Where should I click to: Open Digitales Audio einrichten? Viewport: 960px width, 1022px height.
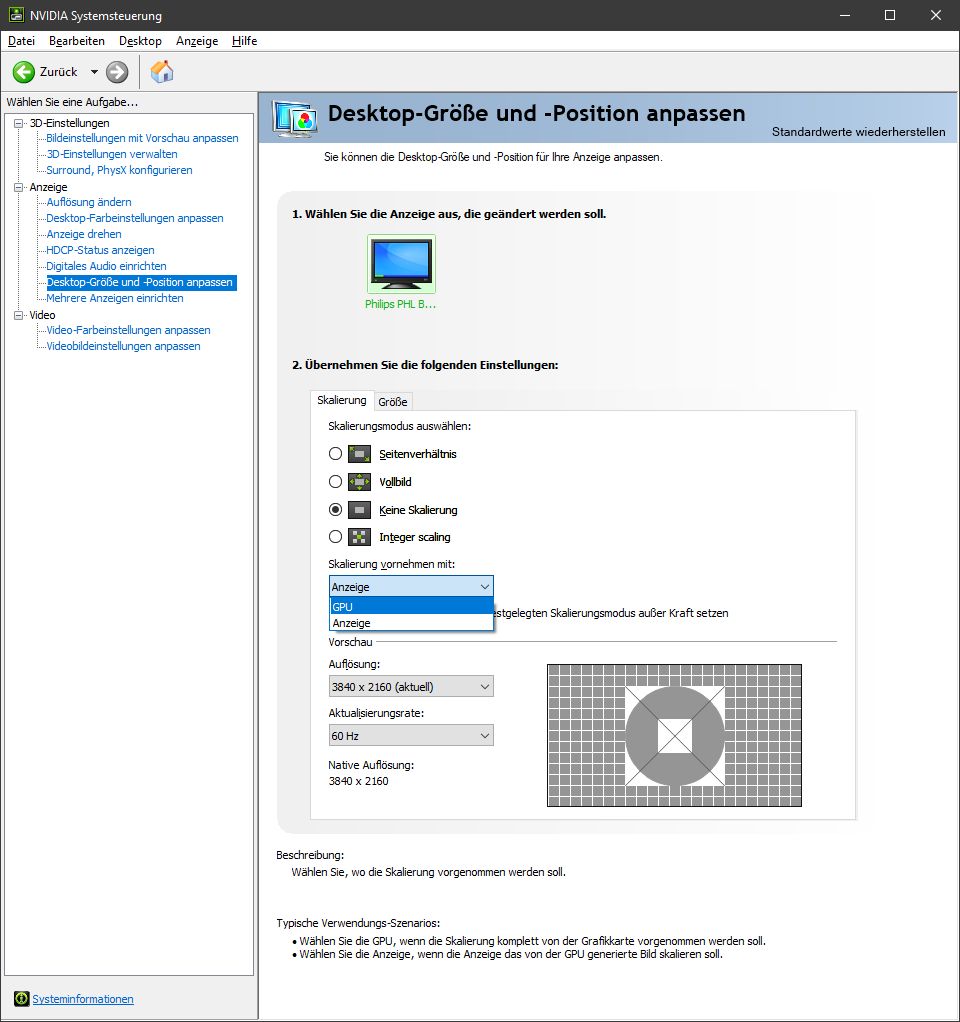click(x=106, y=266)
